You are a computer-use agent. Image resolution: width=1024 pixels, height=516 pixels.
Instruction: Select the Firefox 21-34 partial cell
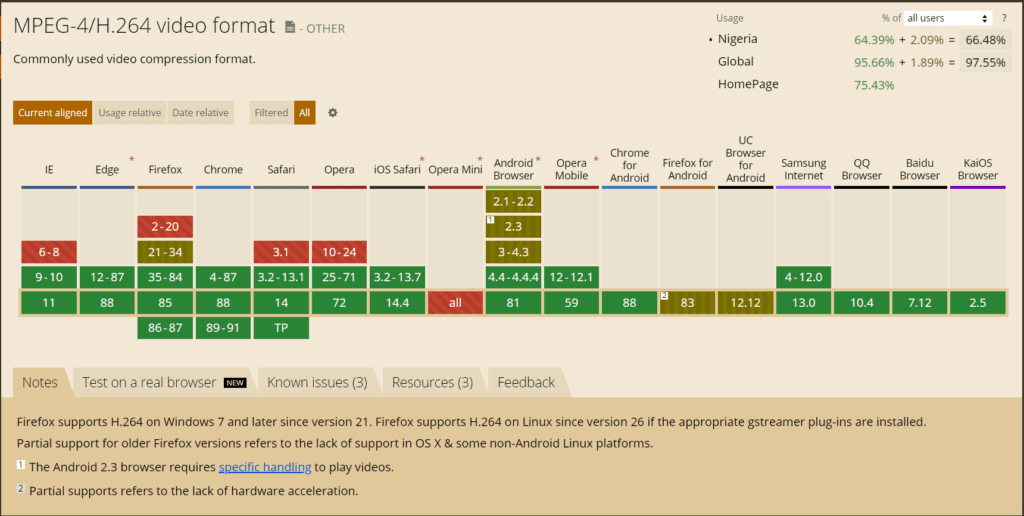[165, 252]
